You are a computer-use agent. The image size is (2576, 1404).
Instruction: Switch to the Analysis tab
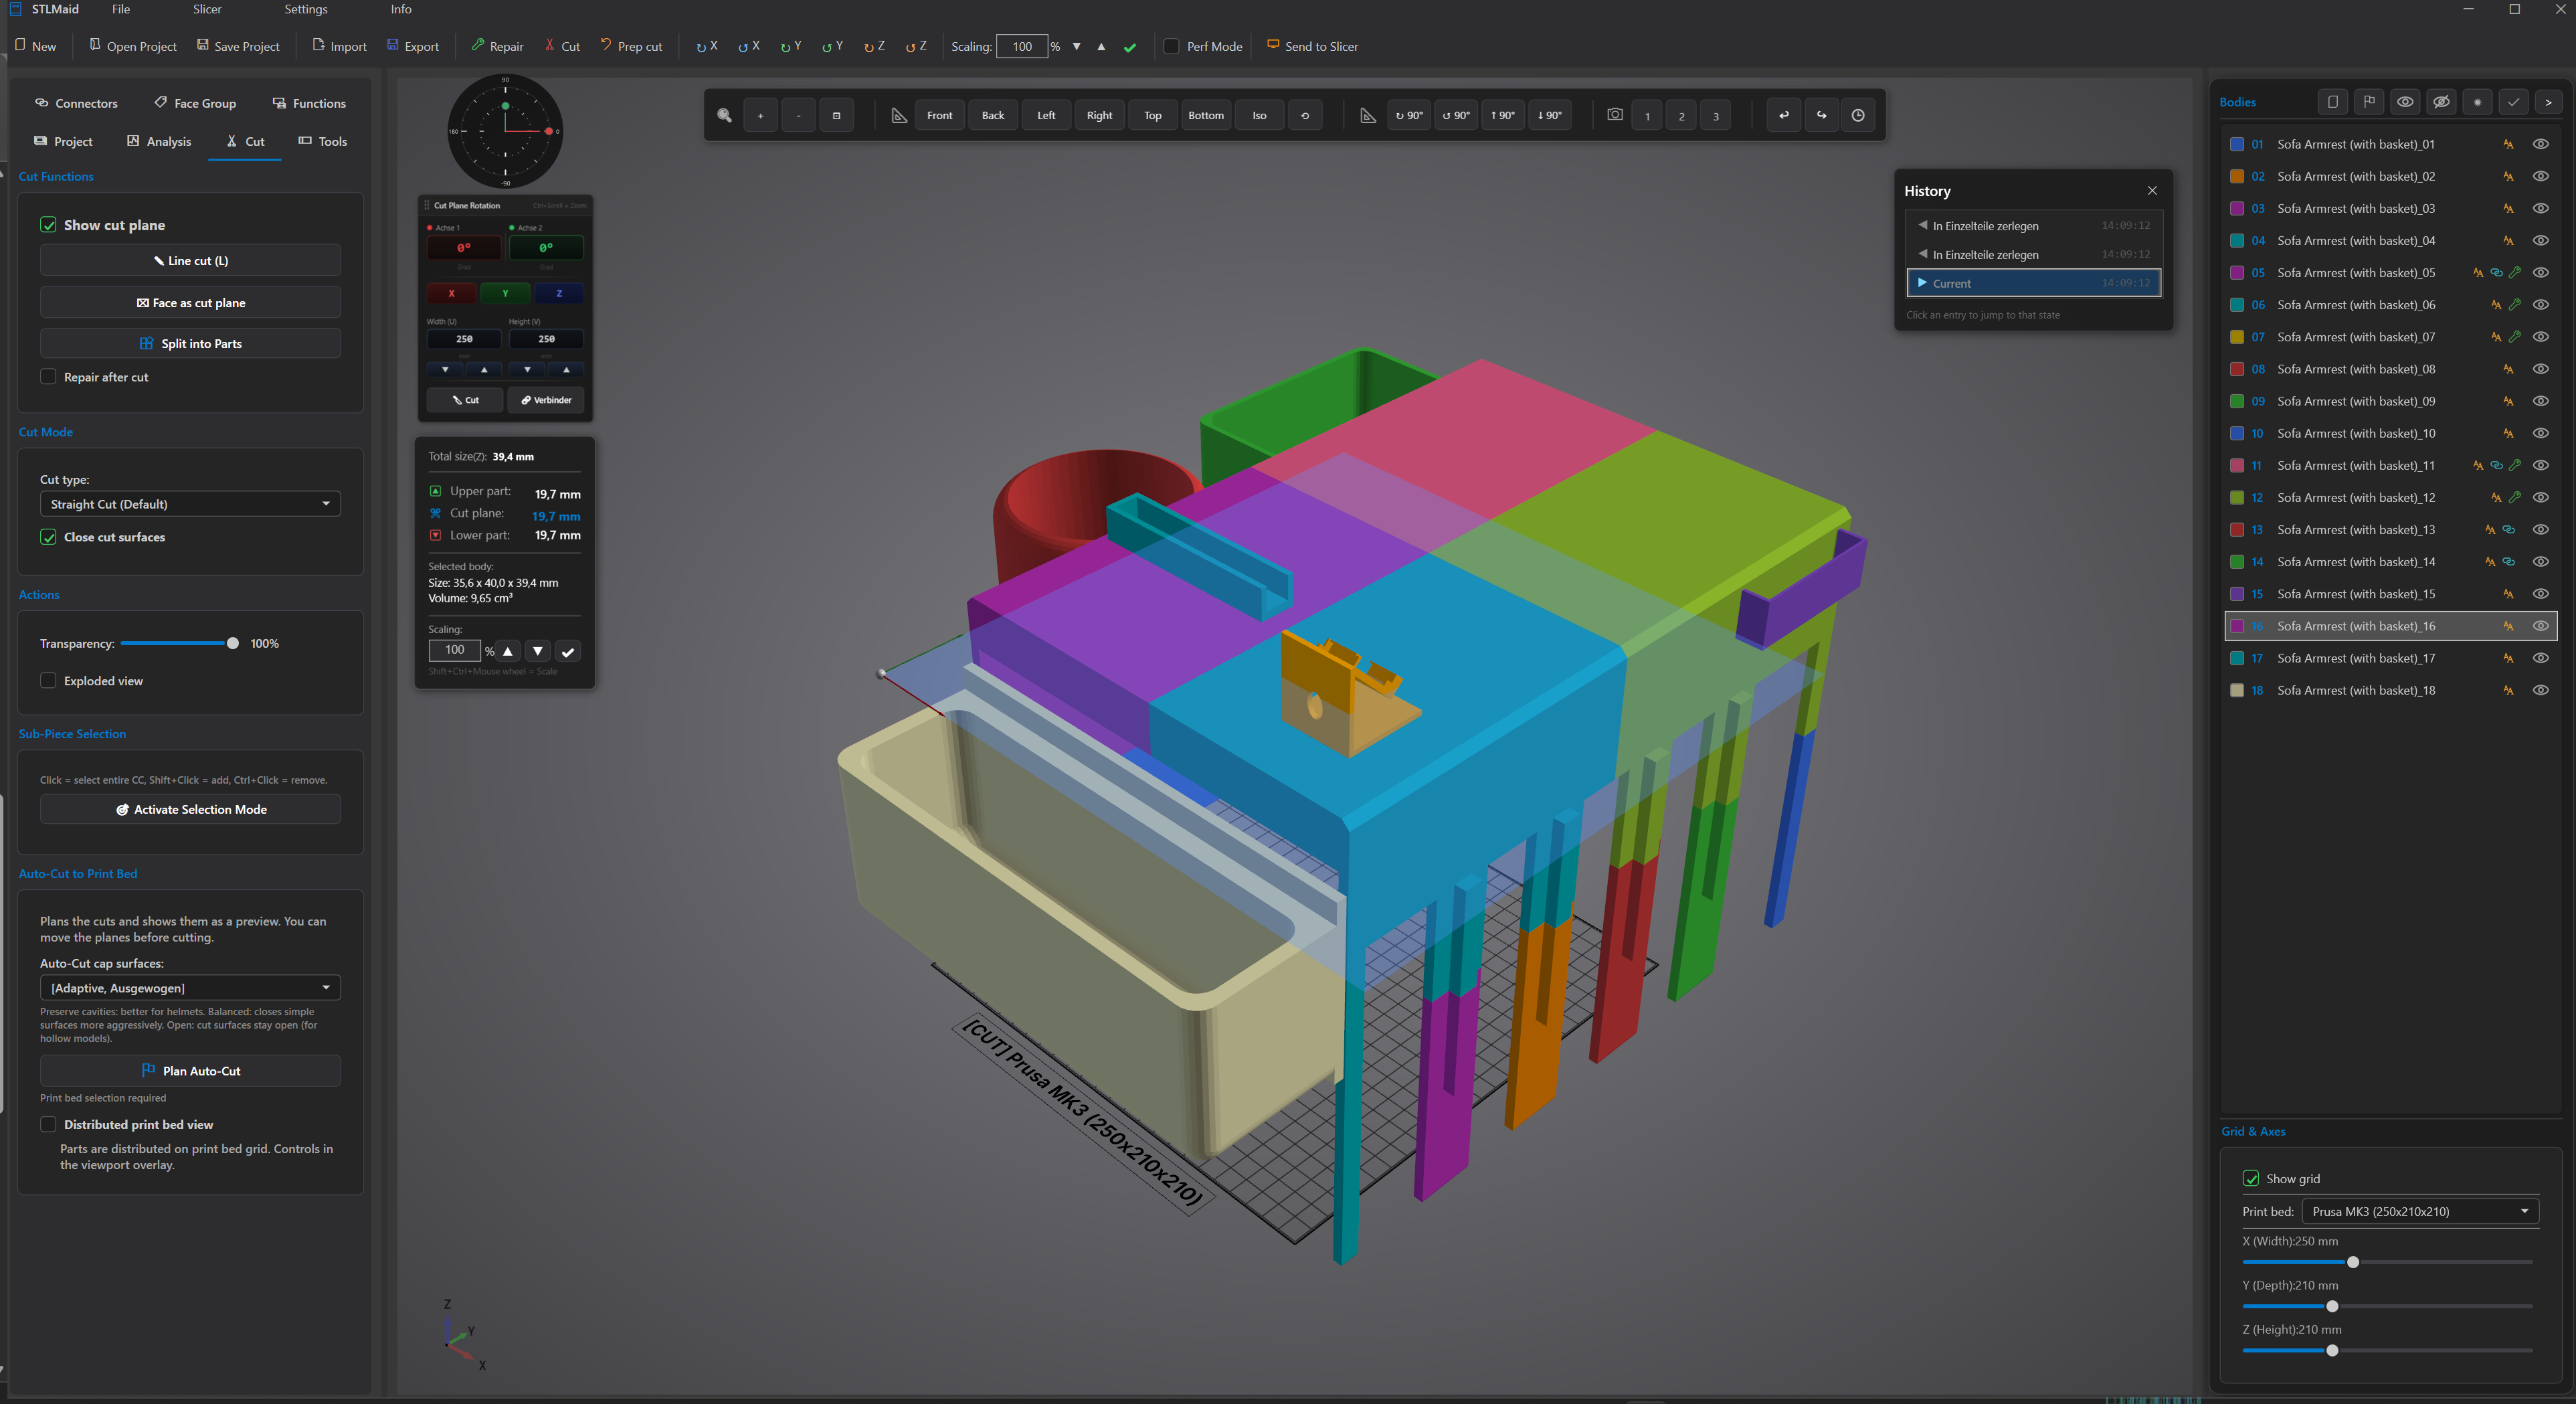pos(159,141)
